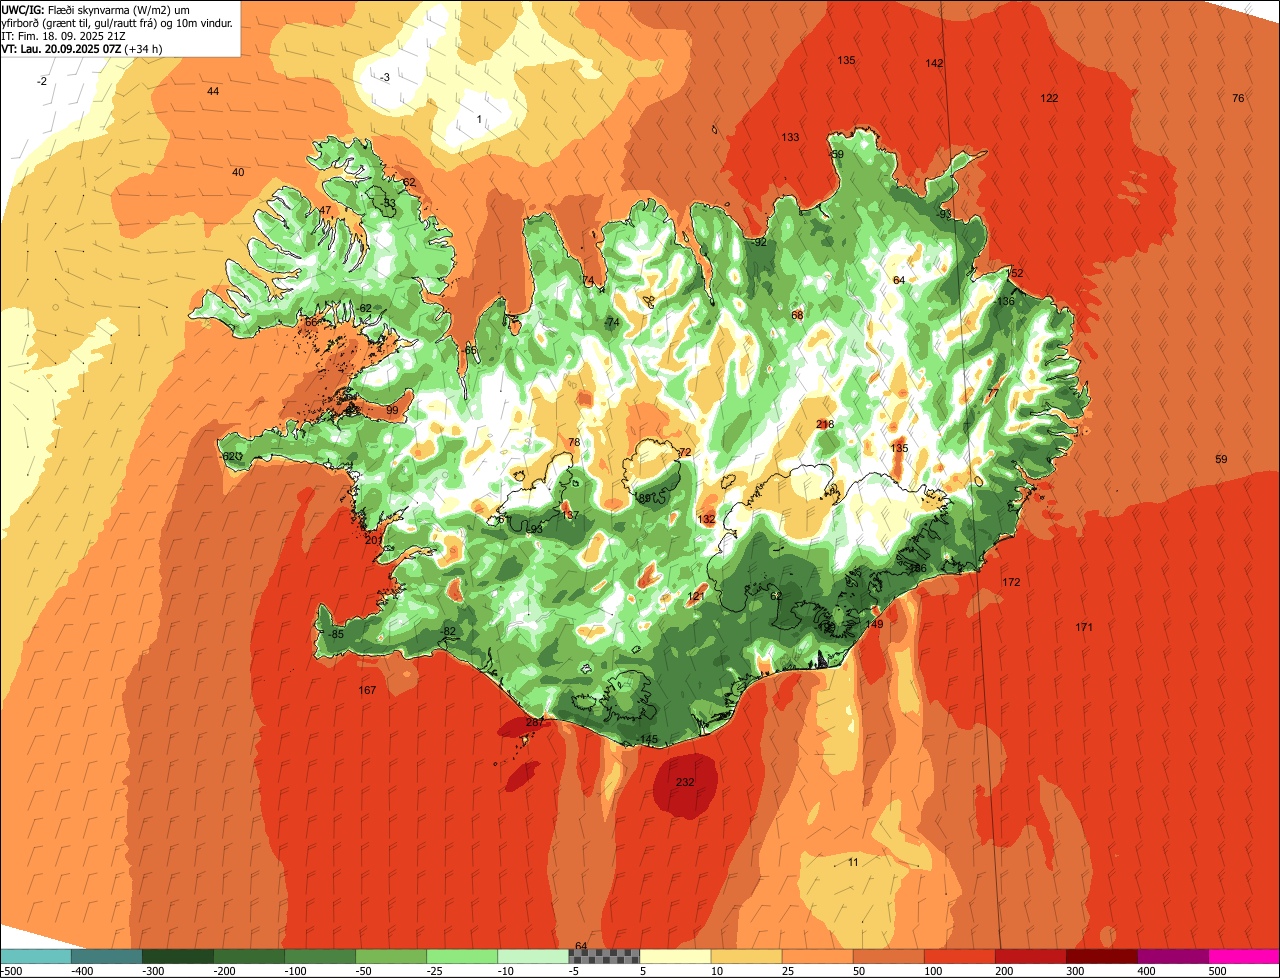Select the 50 to 100 orange legend swatch
This screenshot has width=1280, height=978.
pos(888,956)
